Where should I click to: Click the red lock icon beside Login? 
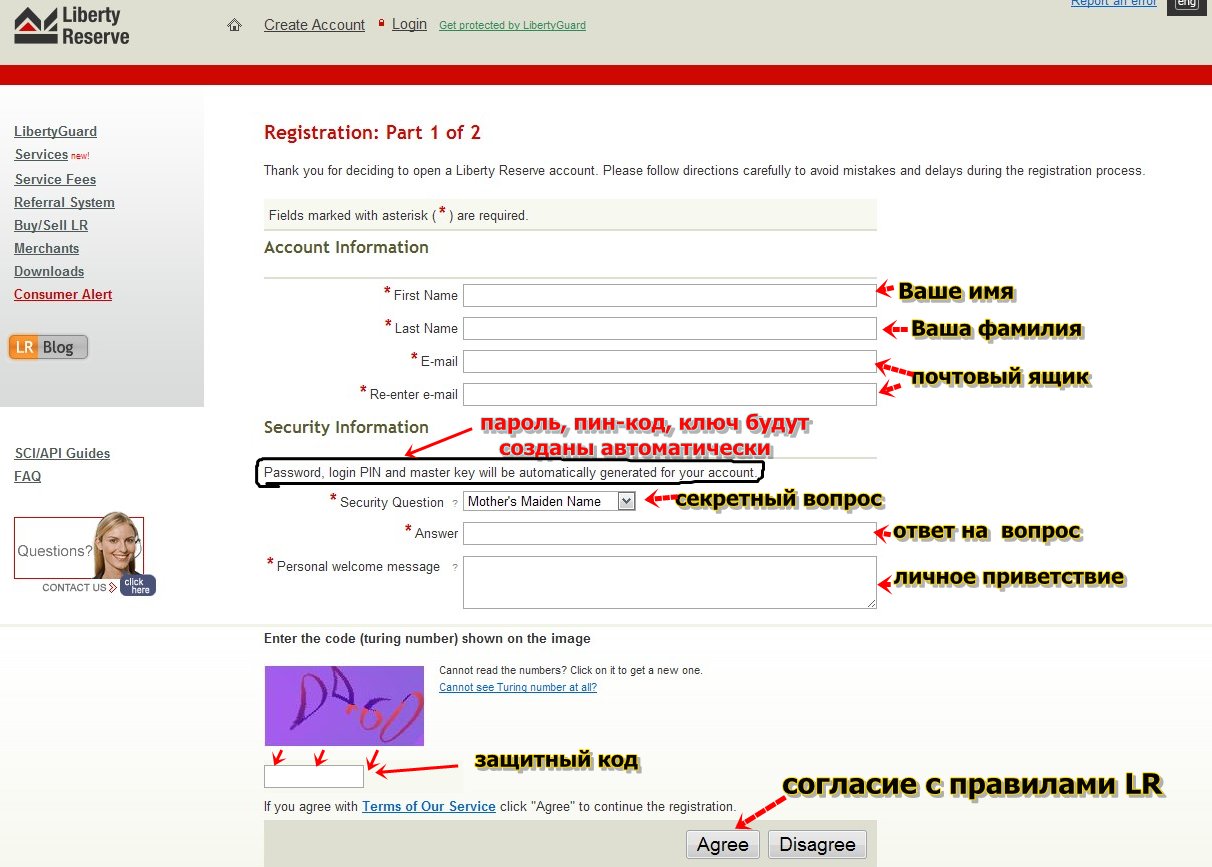[381, 24]
